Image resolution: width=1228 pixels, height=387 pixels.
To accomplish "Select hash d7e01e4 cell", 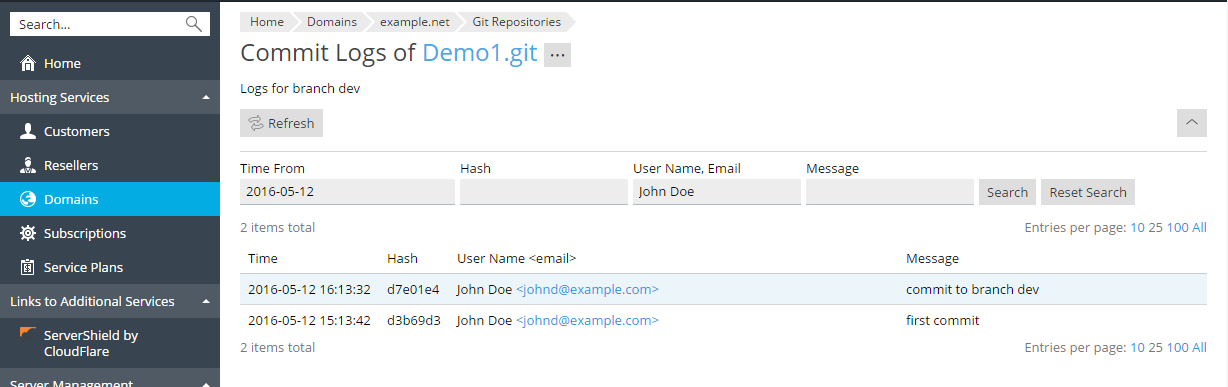I will click(413, 289).
